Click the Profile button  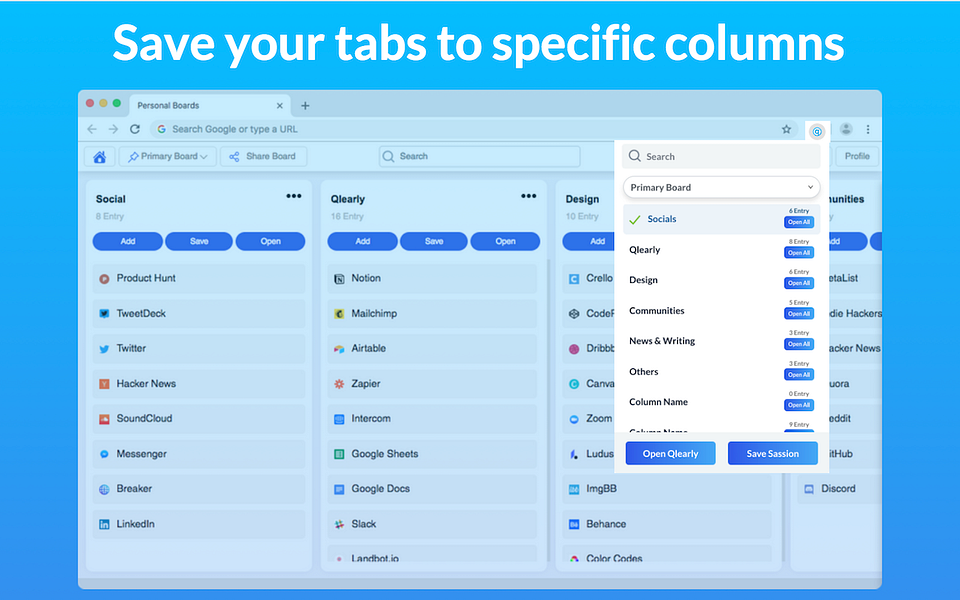[857, 157]
